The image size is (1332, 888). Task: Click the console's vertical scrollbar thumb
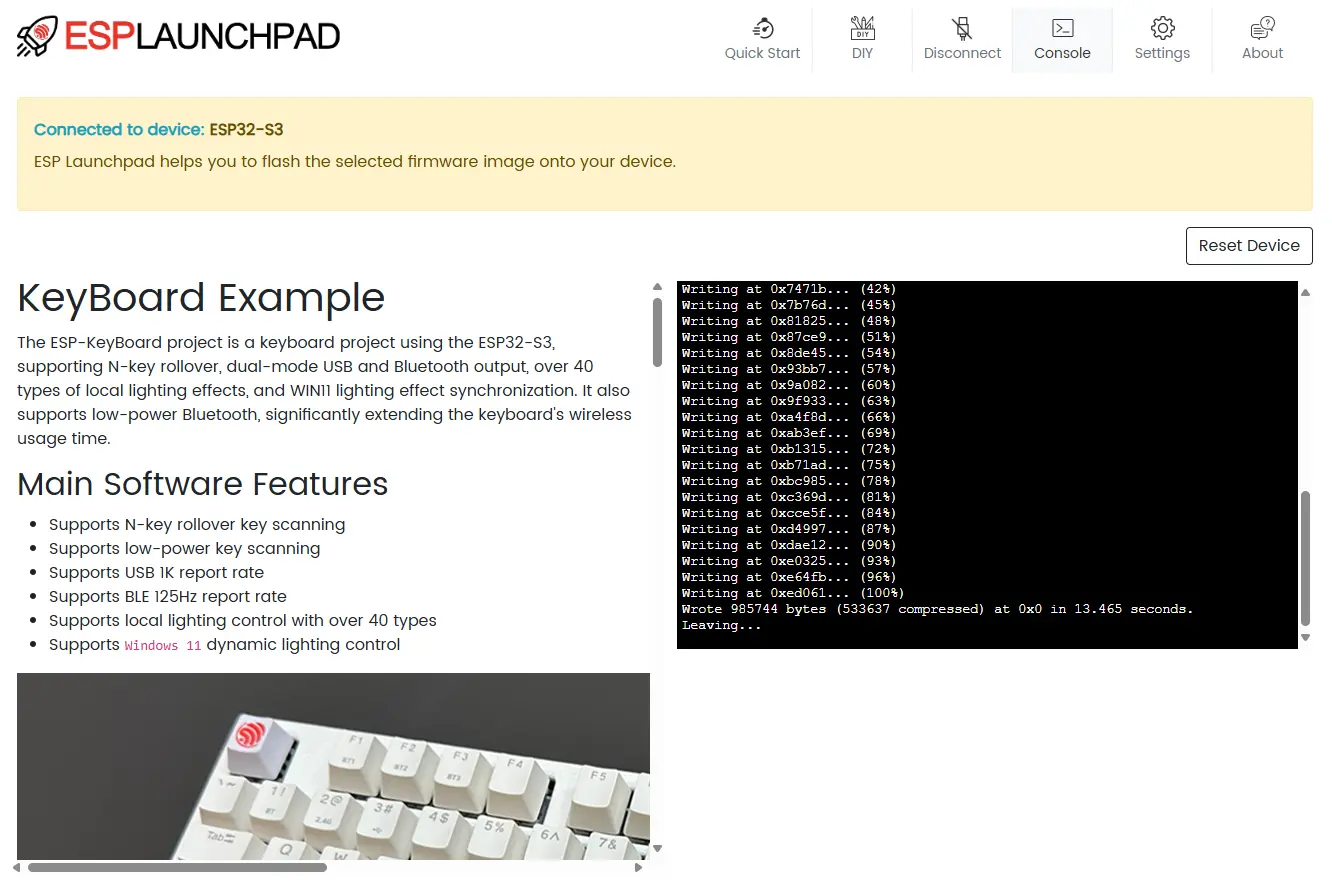pos(1303,555)
